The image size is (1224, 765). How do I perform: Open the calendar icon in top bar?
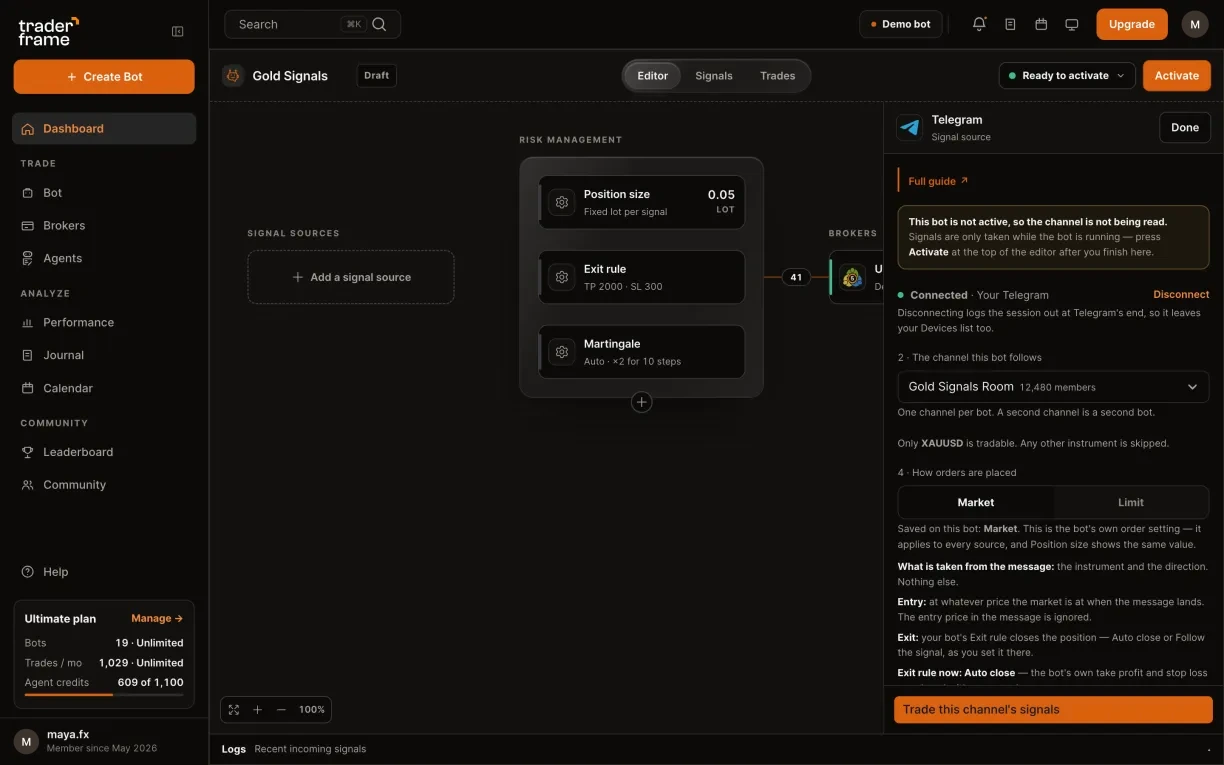pyautogui.click(x=1041, y=24)
